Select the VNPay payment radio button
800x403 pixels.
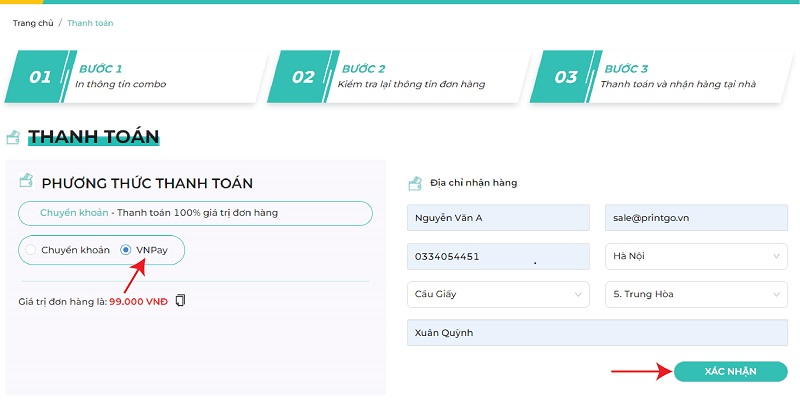(x=126, y=249)
